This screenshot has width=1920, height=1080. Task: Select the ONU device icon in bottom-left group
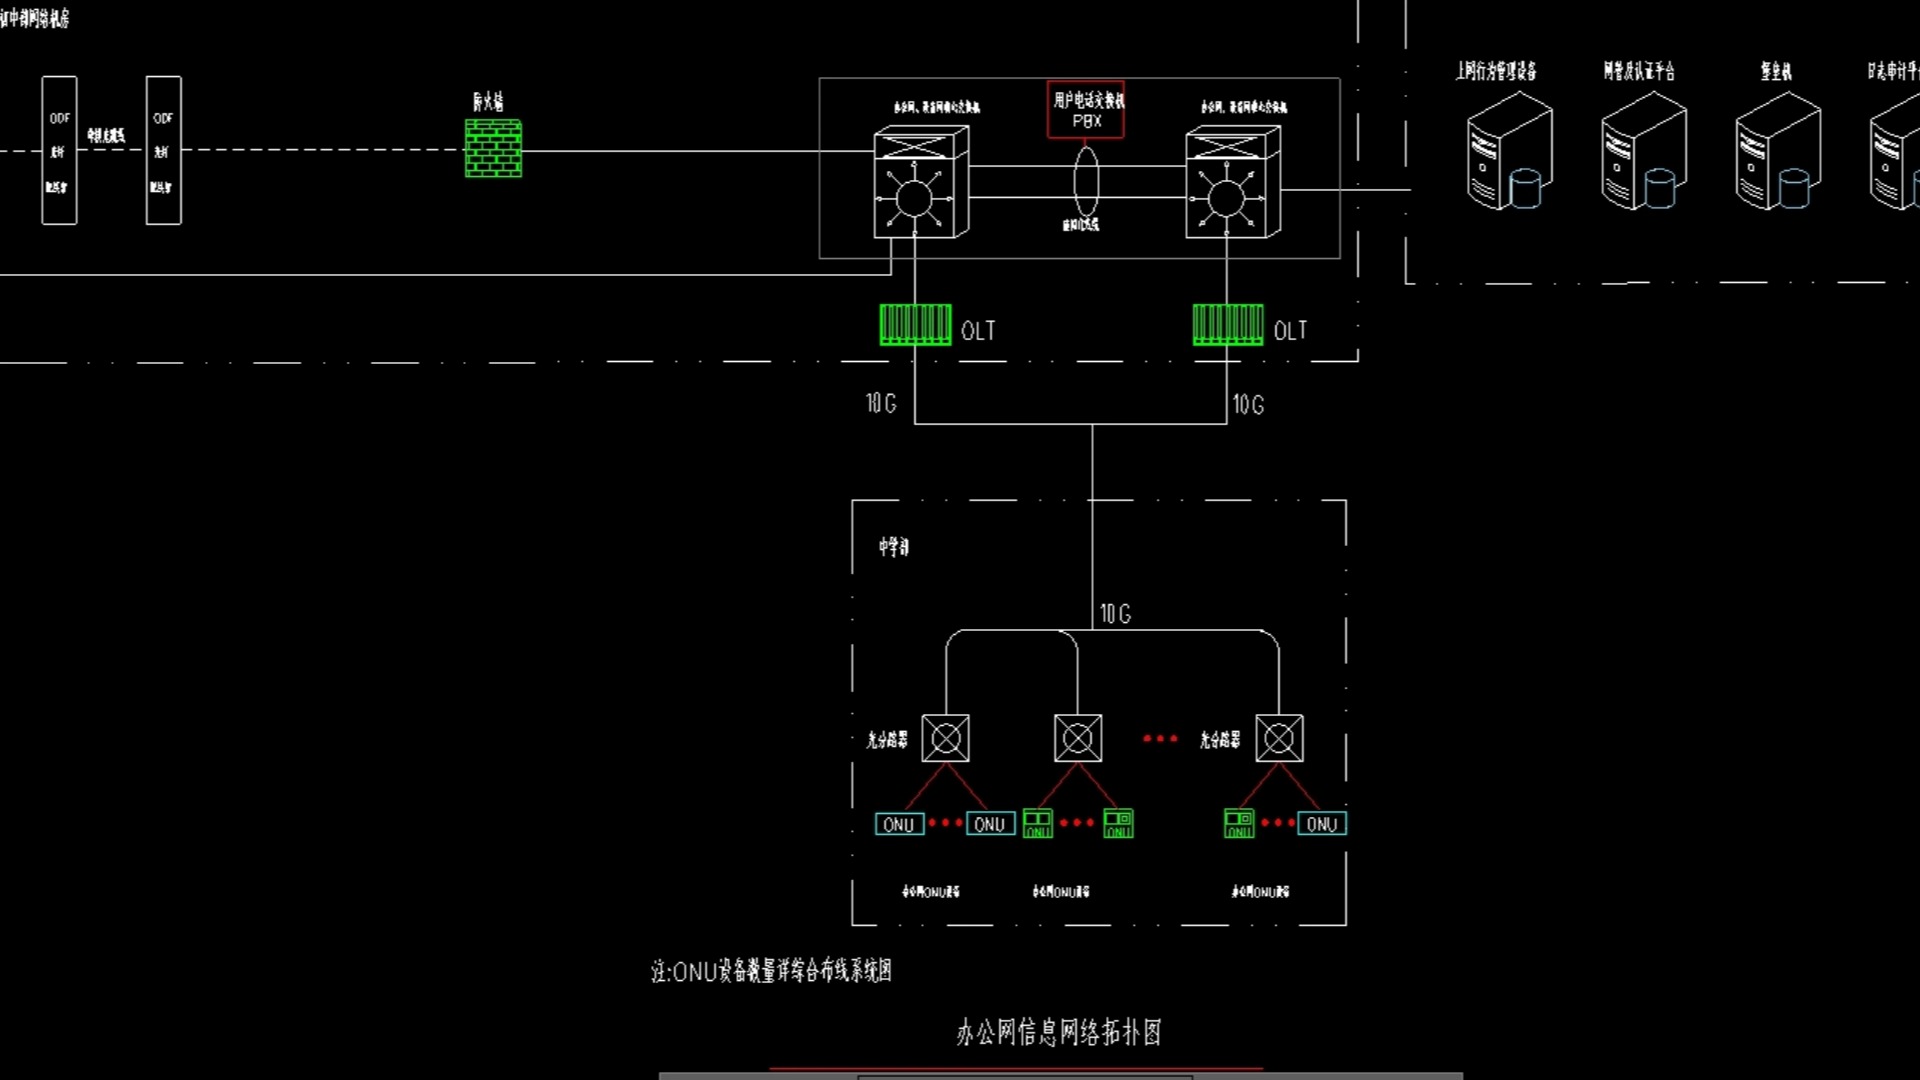[x=899, y=823]
